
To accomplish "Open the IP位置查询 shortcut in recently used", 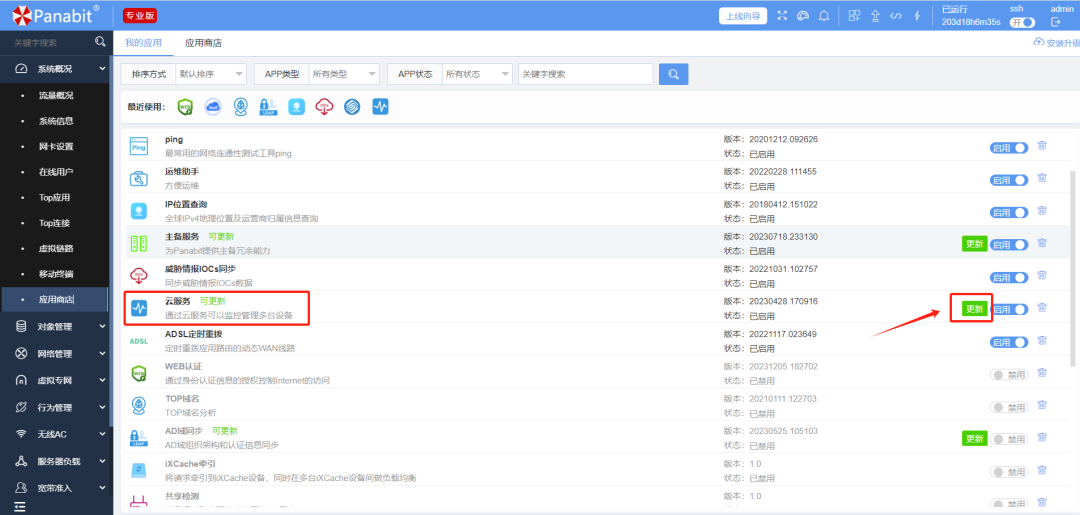I will [296, 107].
